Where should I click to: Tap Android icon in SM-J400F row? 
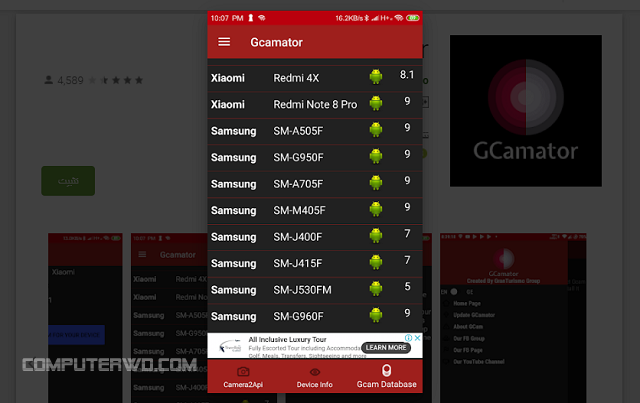coord(376,236)
